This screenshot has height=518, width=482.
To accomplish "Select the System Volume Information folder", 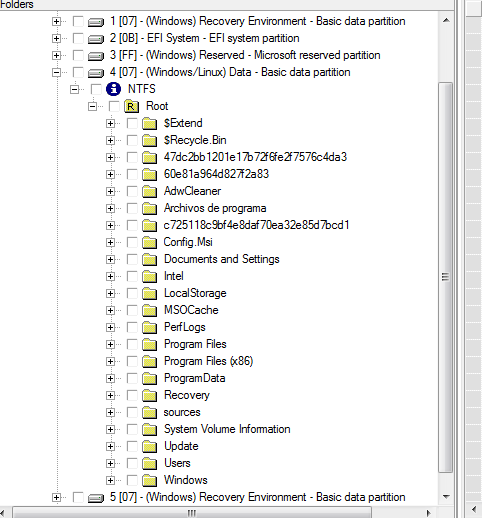I will pyautogui.click(x=227, y=429).
